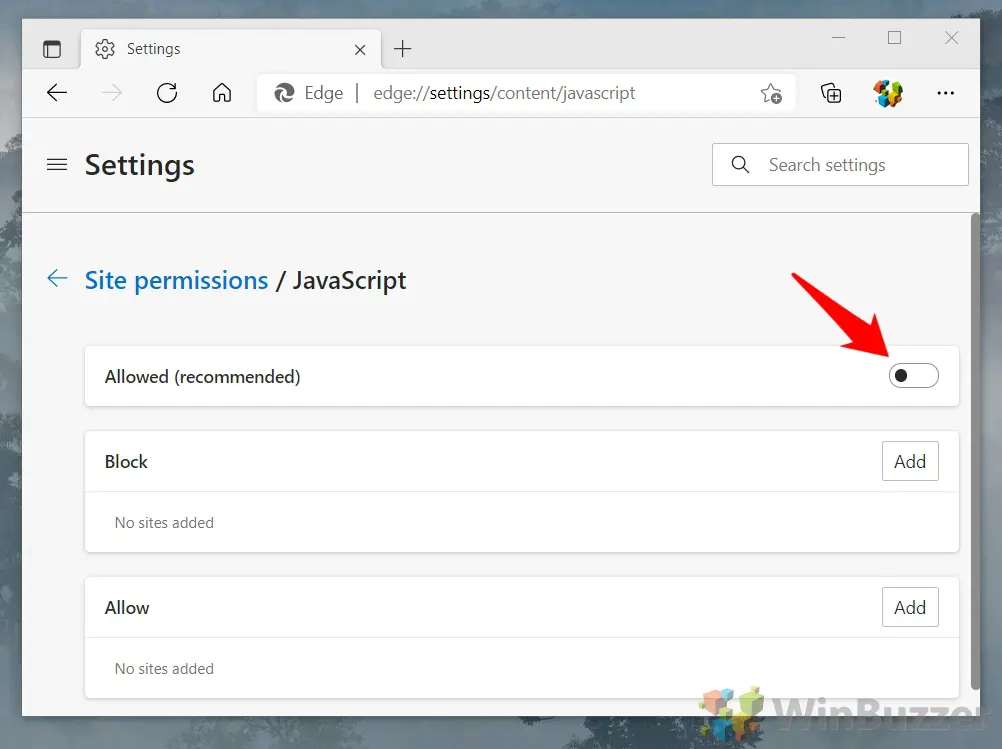Open the Collections icon

tap(831, 93)
